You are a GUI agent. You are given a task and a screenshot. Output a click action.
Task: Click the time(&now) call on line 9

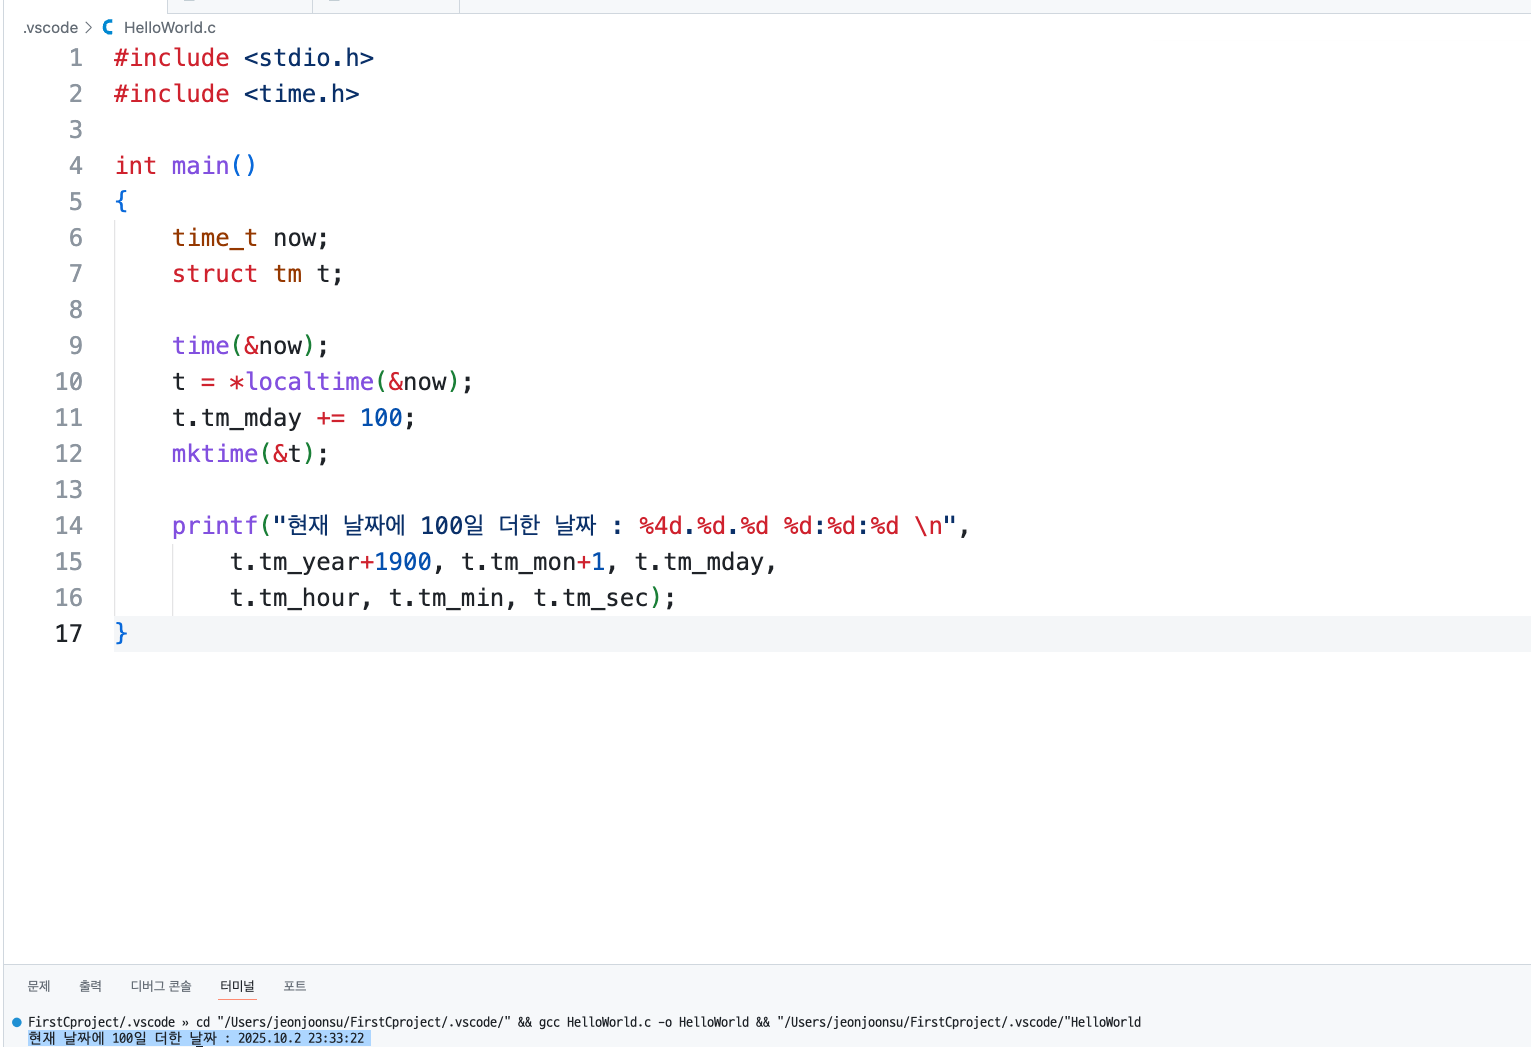[x=244, y=346]
